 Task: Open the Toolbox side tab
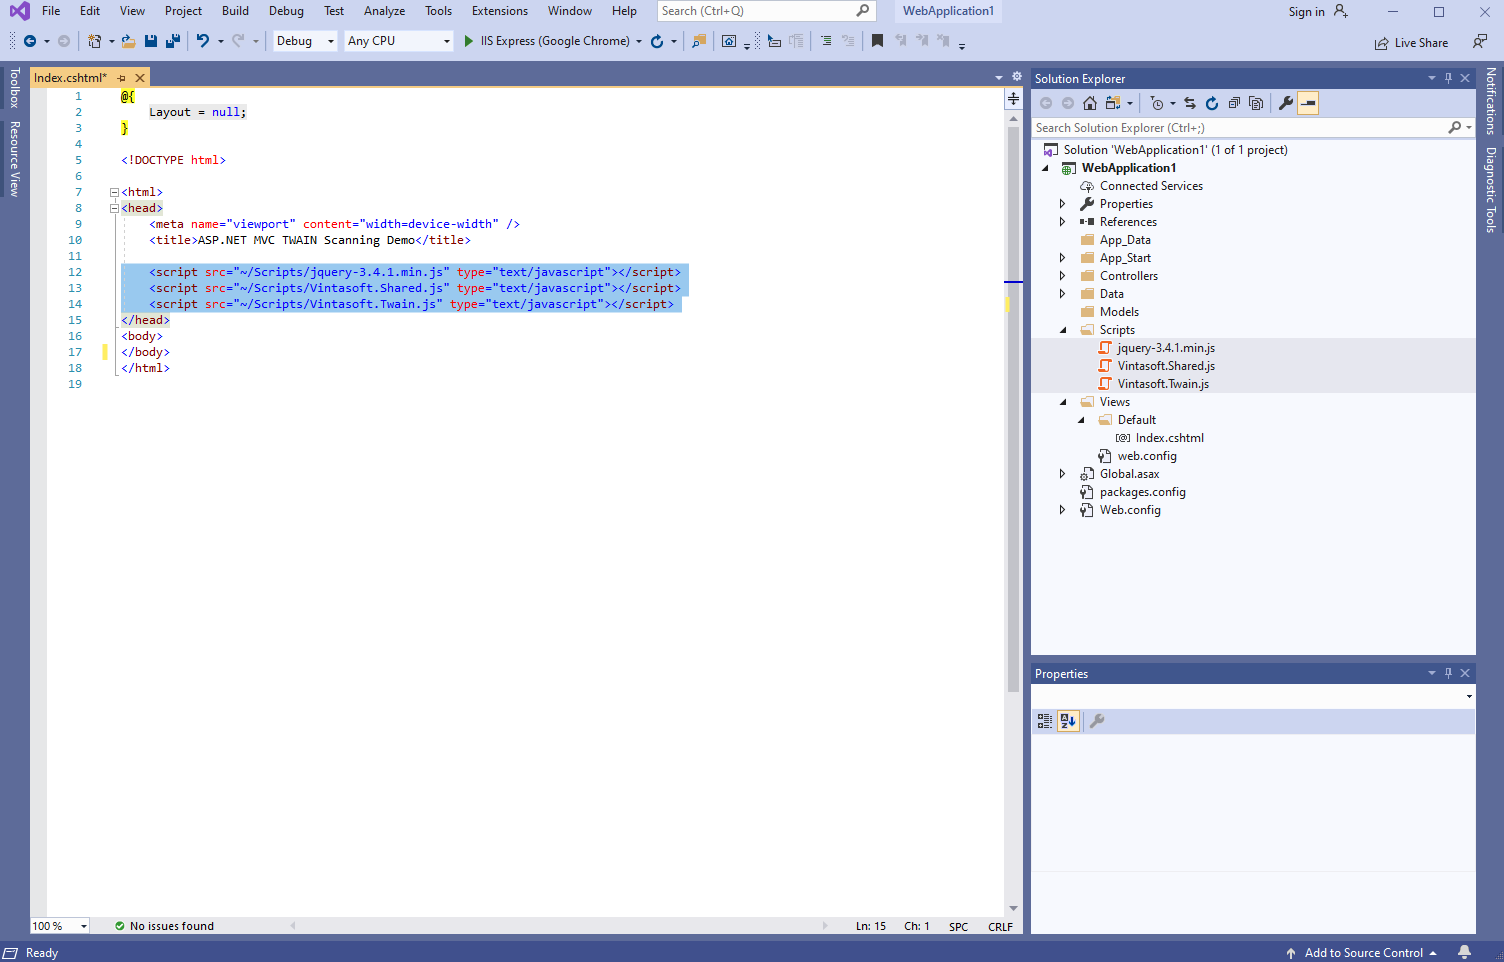click(x=15, y=88)
